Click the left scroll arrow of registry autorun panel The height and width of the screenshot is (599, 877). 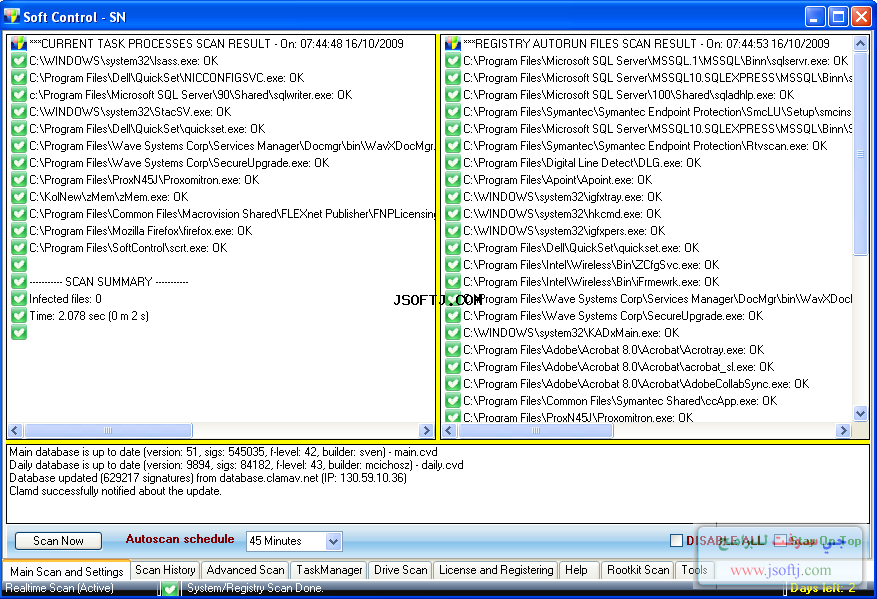(x=449, y=430)
